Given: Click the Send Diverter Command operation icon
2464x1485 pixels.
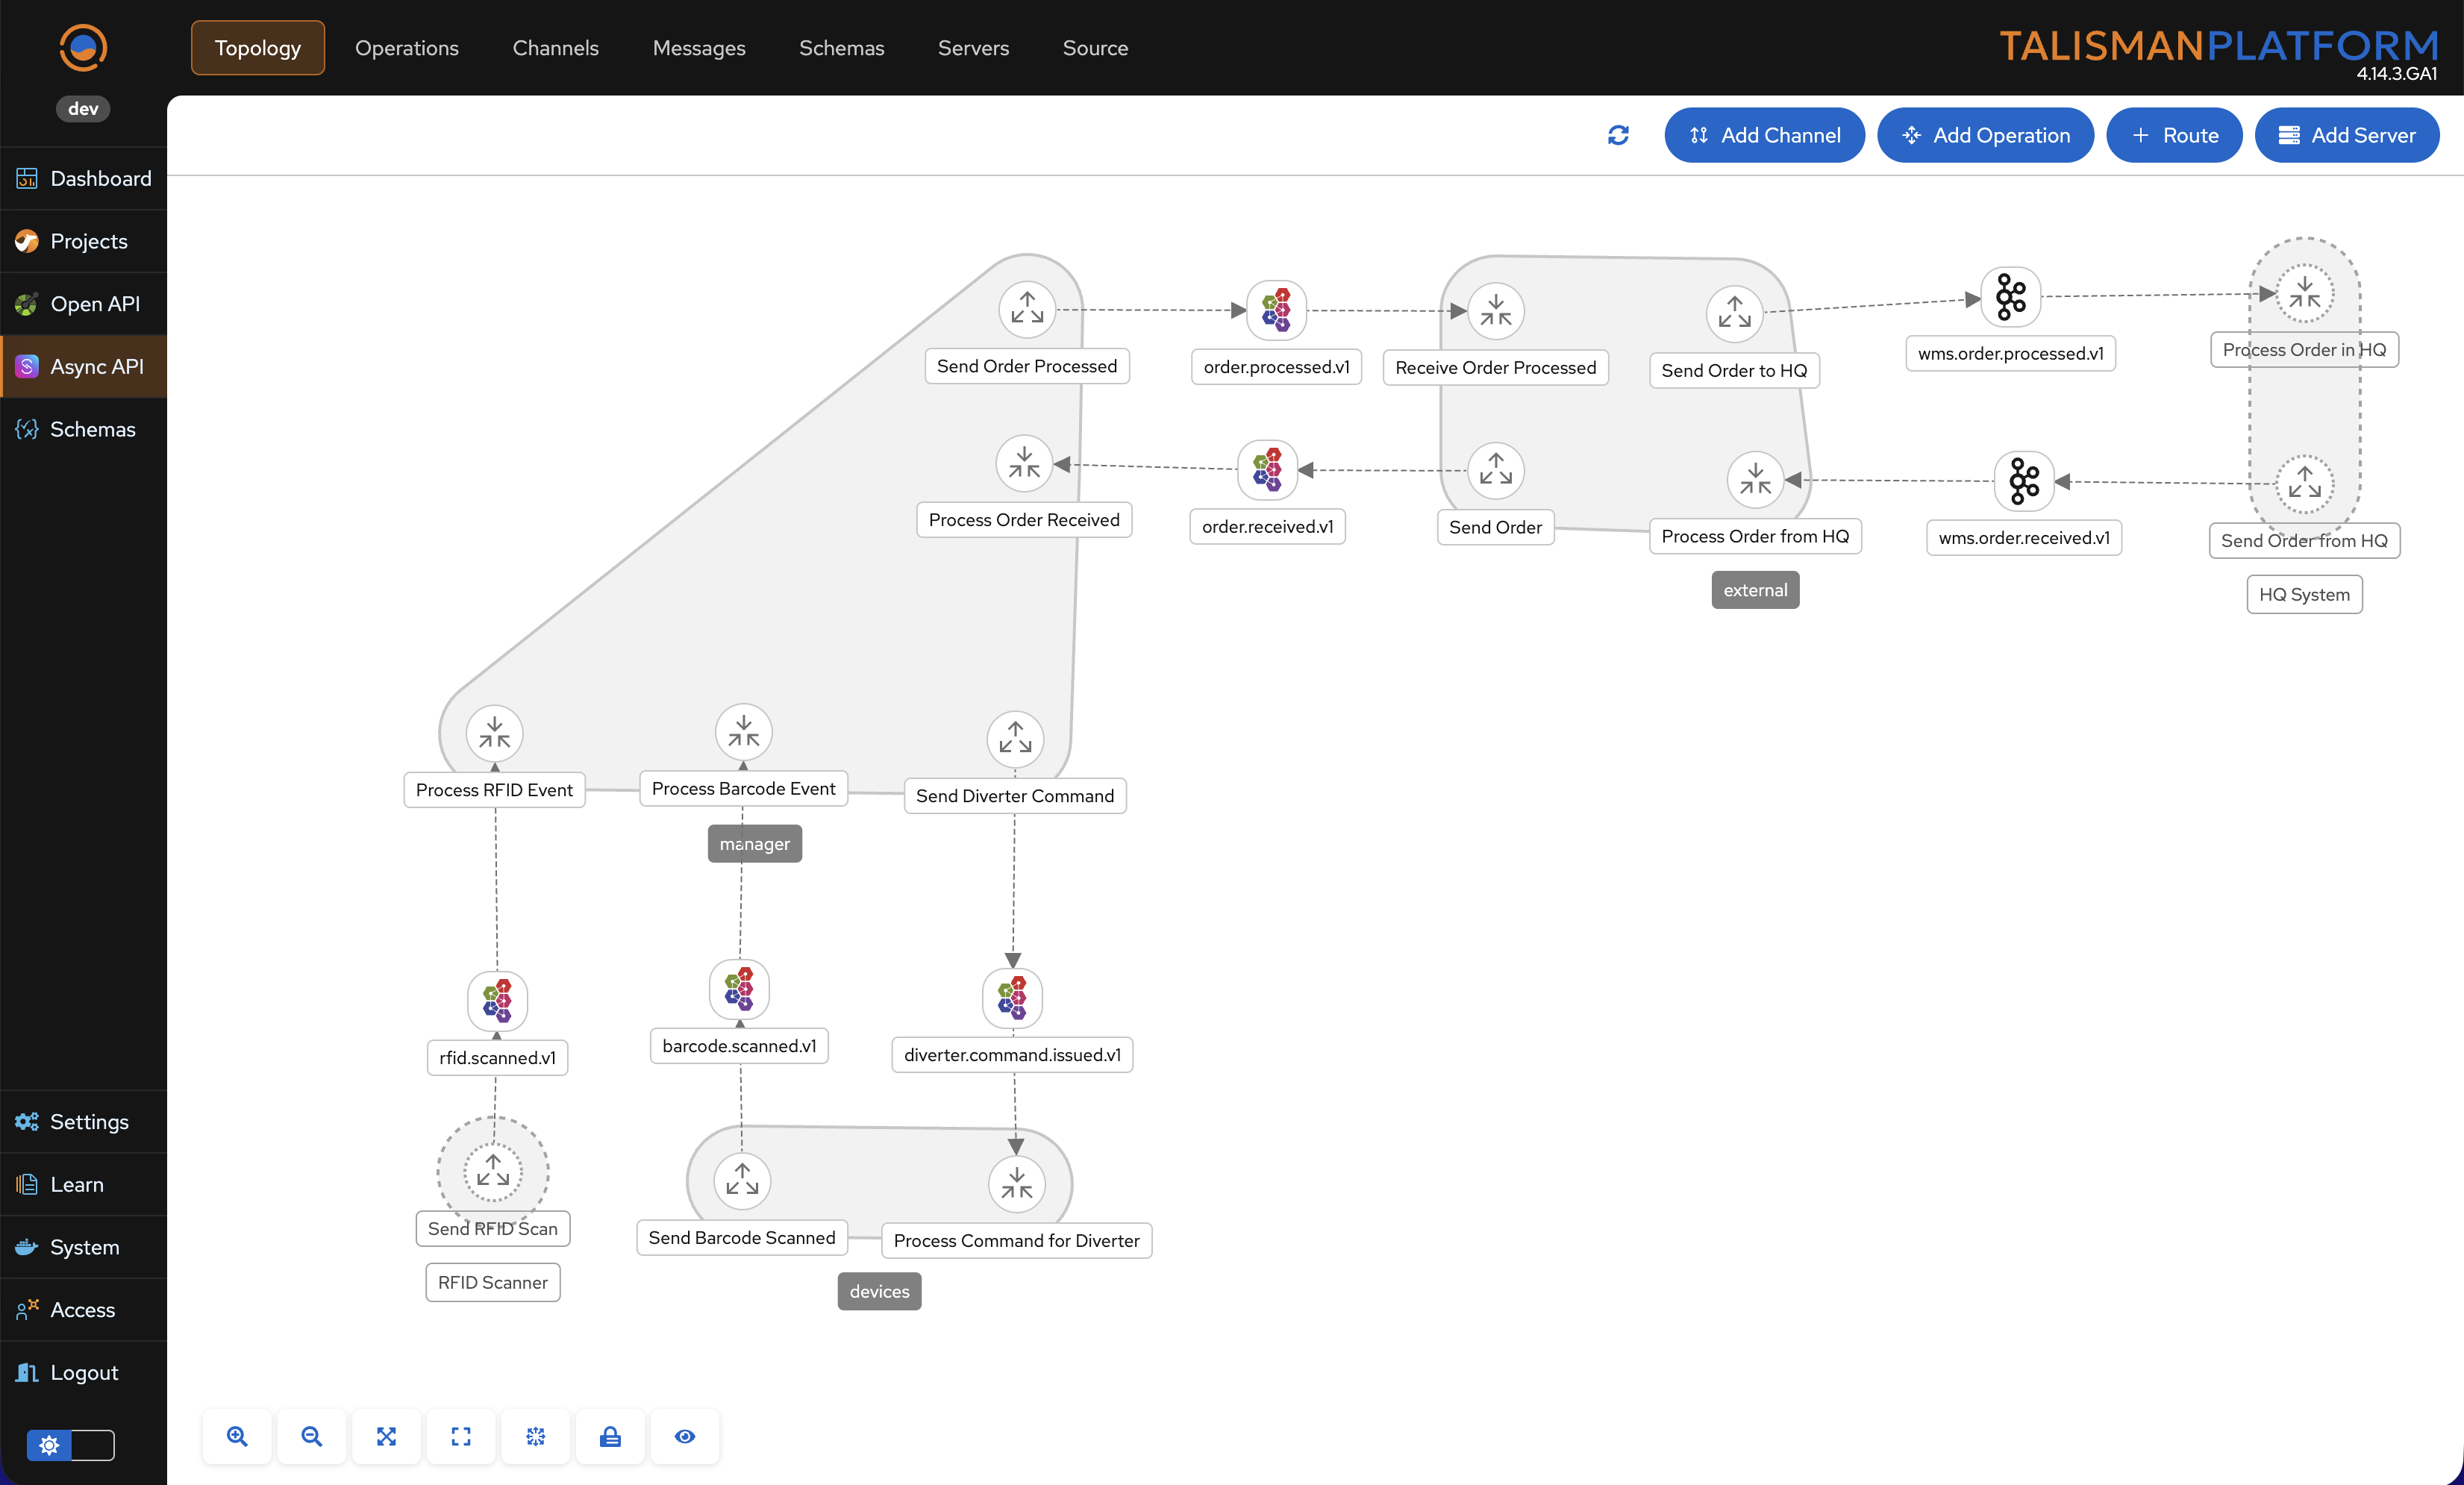Looking at the screenshot, I should click(1015, 738).
